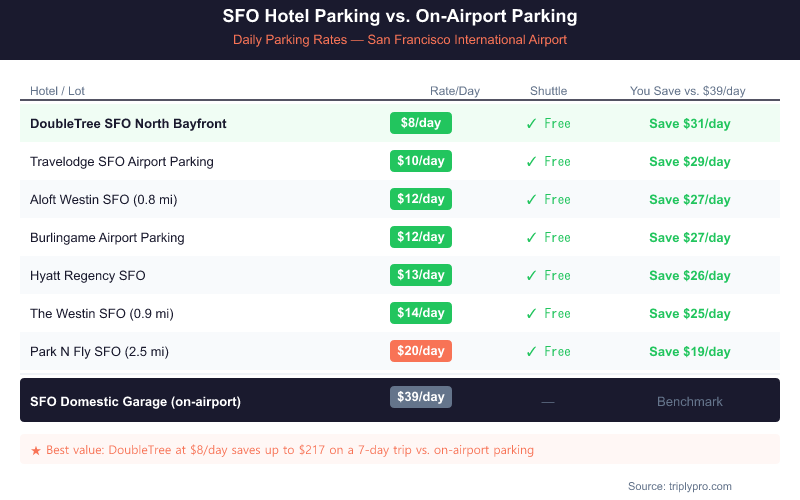Click the $10/day Travelodge rate badge
Viewport: 800px width, 500px height.
(x=420, y=161)
